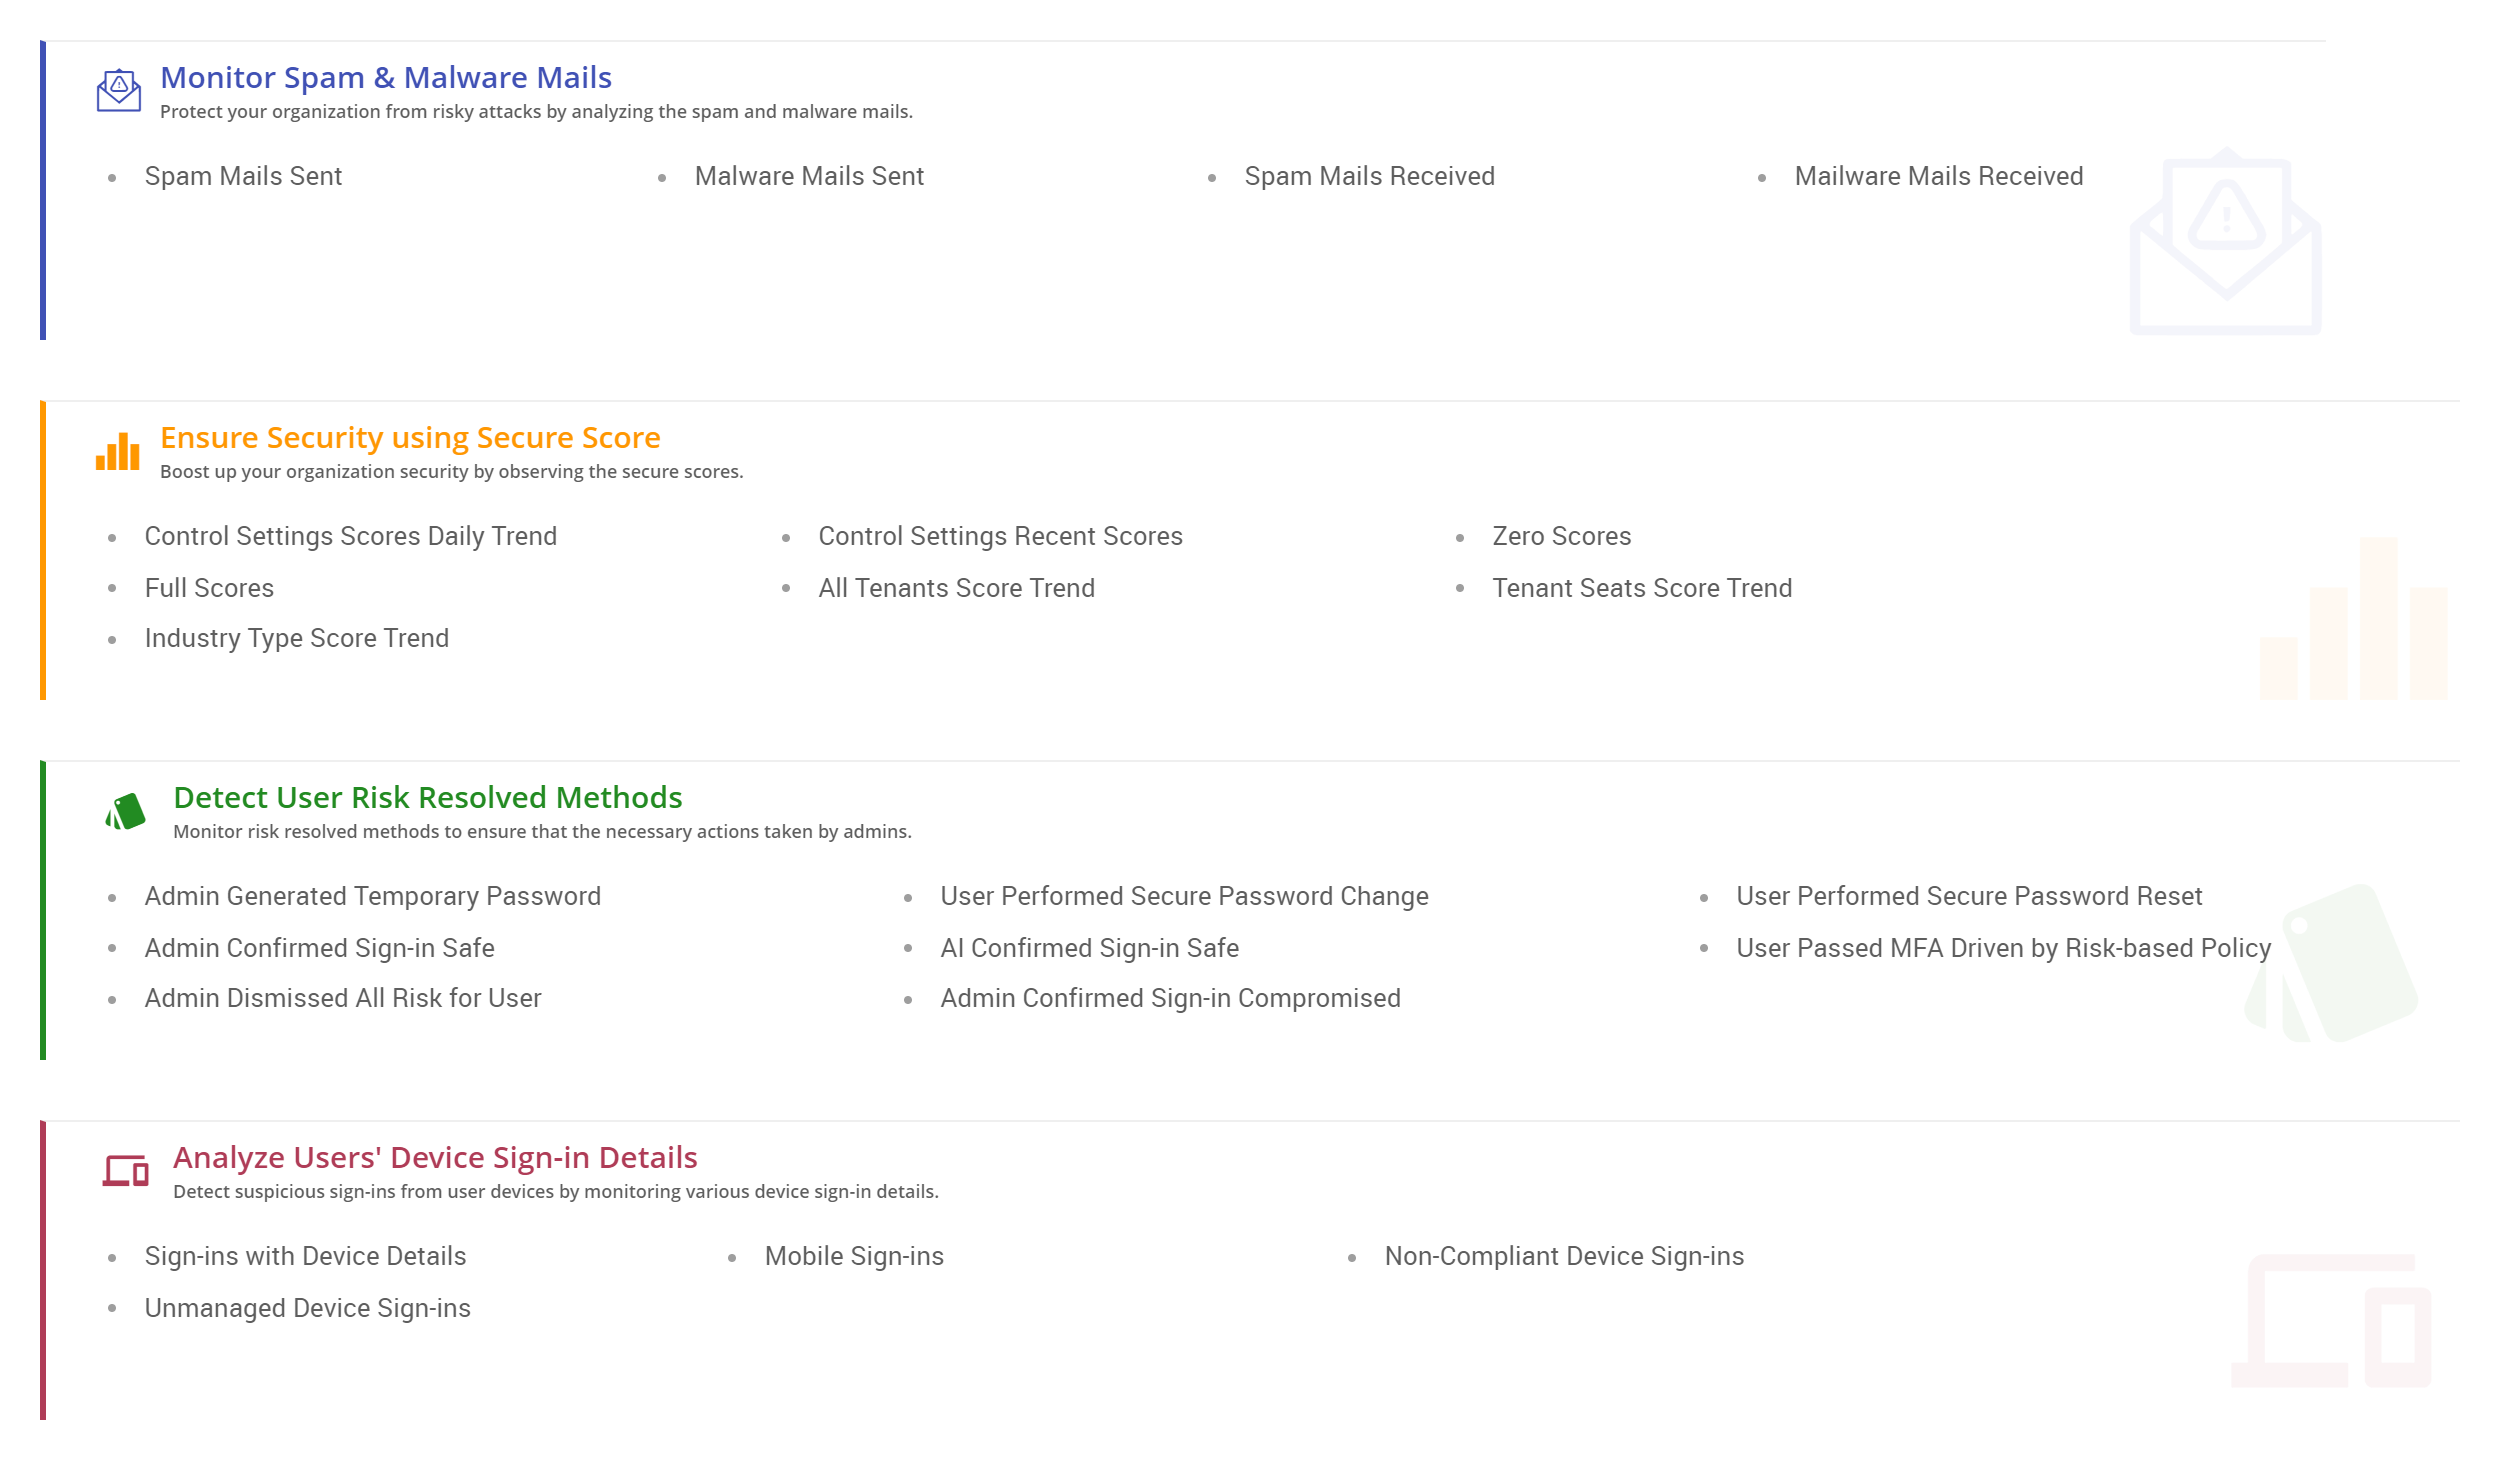The image size is (2500, 1460).
Task: Open the Ensure Security using Secure Score heading
Action: point(410,438)
